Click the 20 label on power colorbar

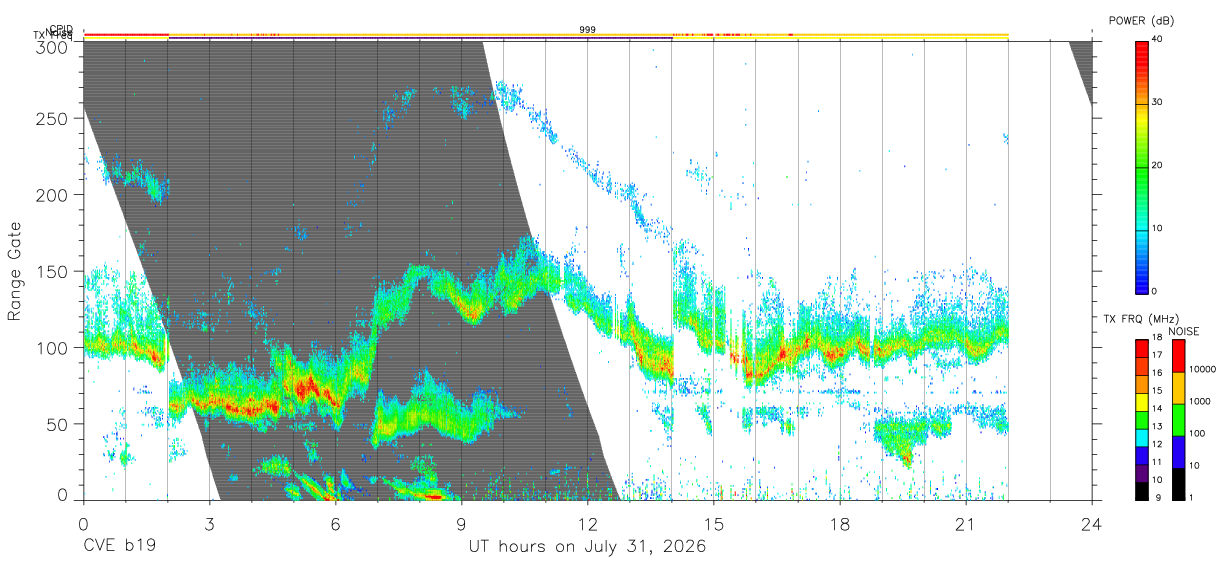(x=1158, y=166)
